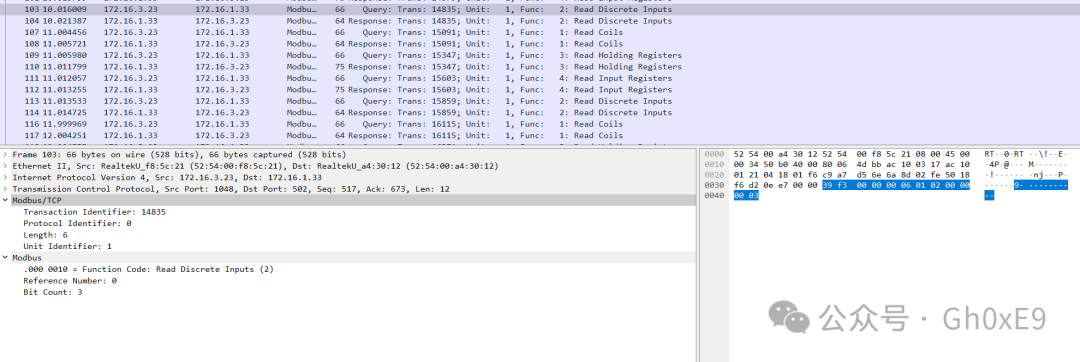Collapse the Modbus/TCP section arrow
Screen dimensions: 1080x362
[6, 200]
